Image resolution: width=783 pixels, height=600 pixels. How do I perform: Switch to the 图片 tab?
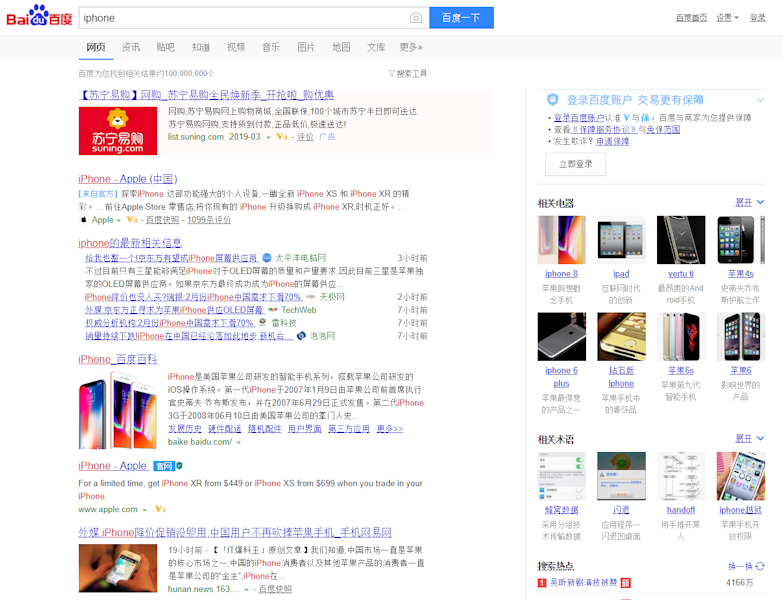click(x=306, y=47)
